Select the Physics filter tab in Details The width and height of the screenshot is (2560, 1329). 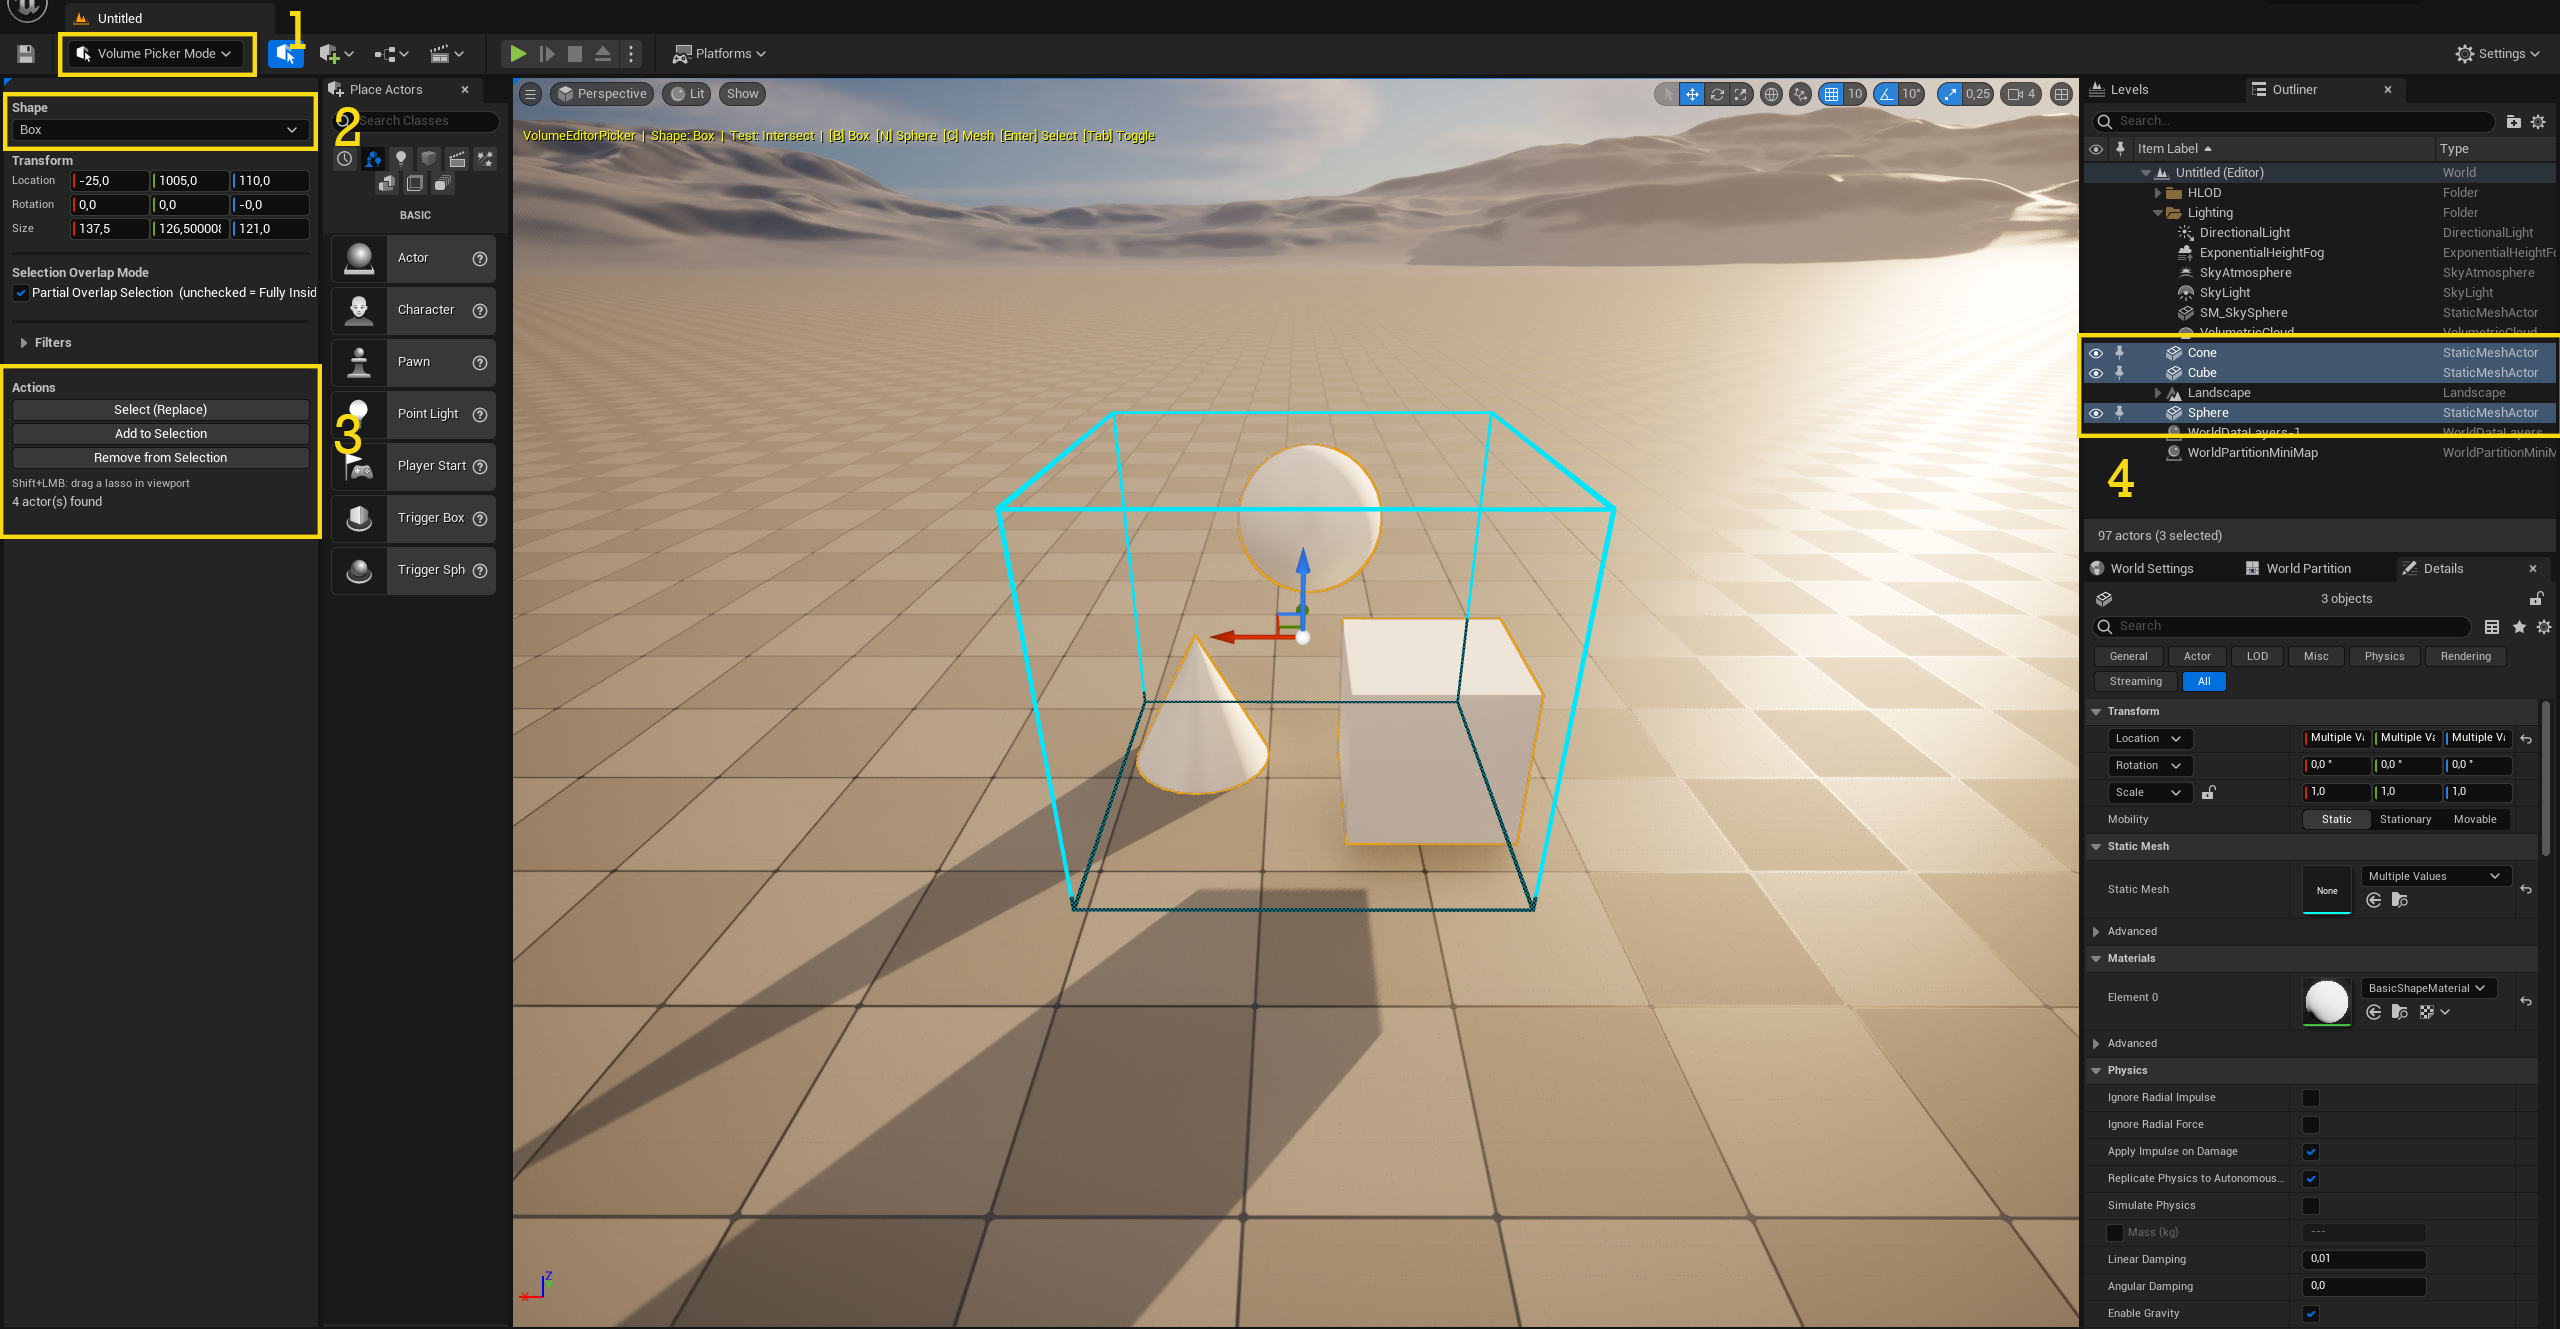(2384, 657)
